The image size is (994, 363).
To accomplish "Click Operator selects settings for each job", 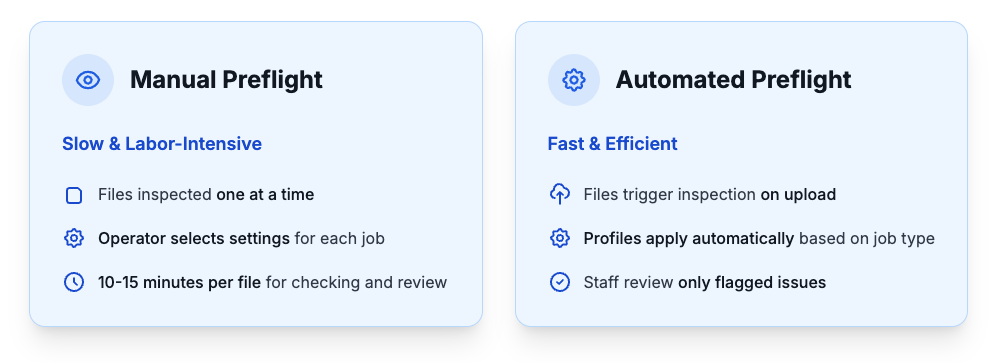I will pos(242,239).
